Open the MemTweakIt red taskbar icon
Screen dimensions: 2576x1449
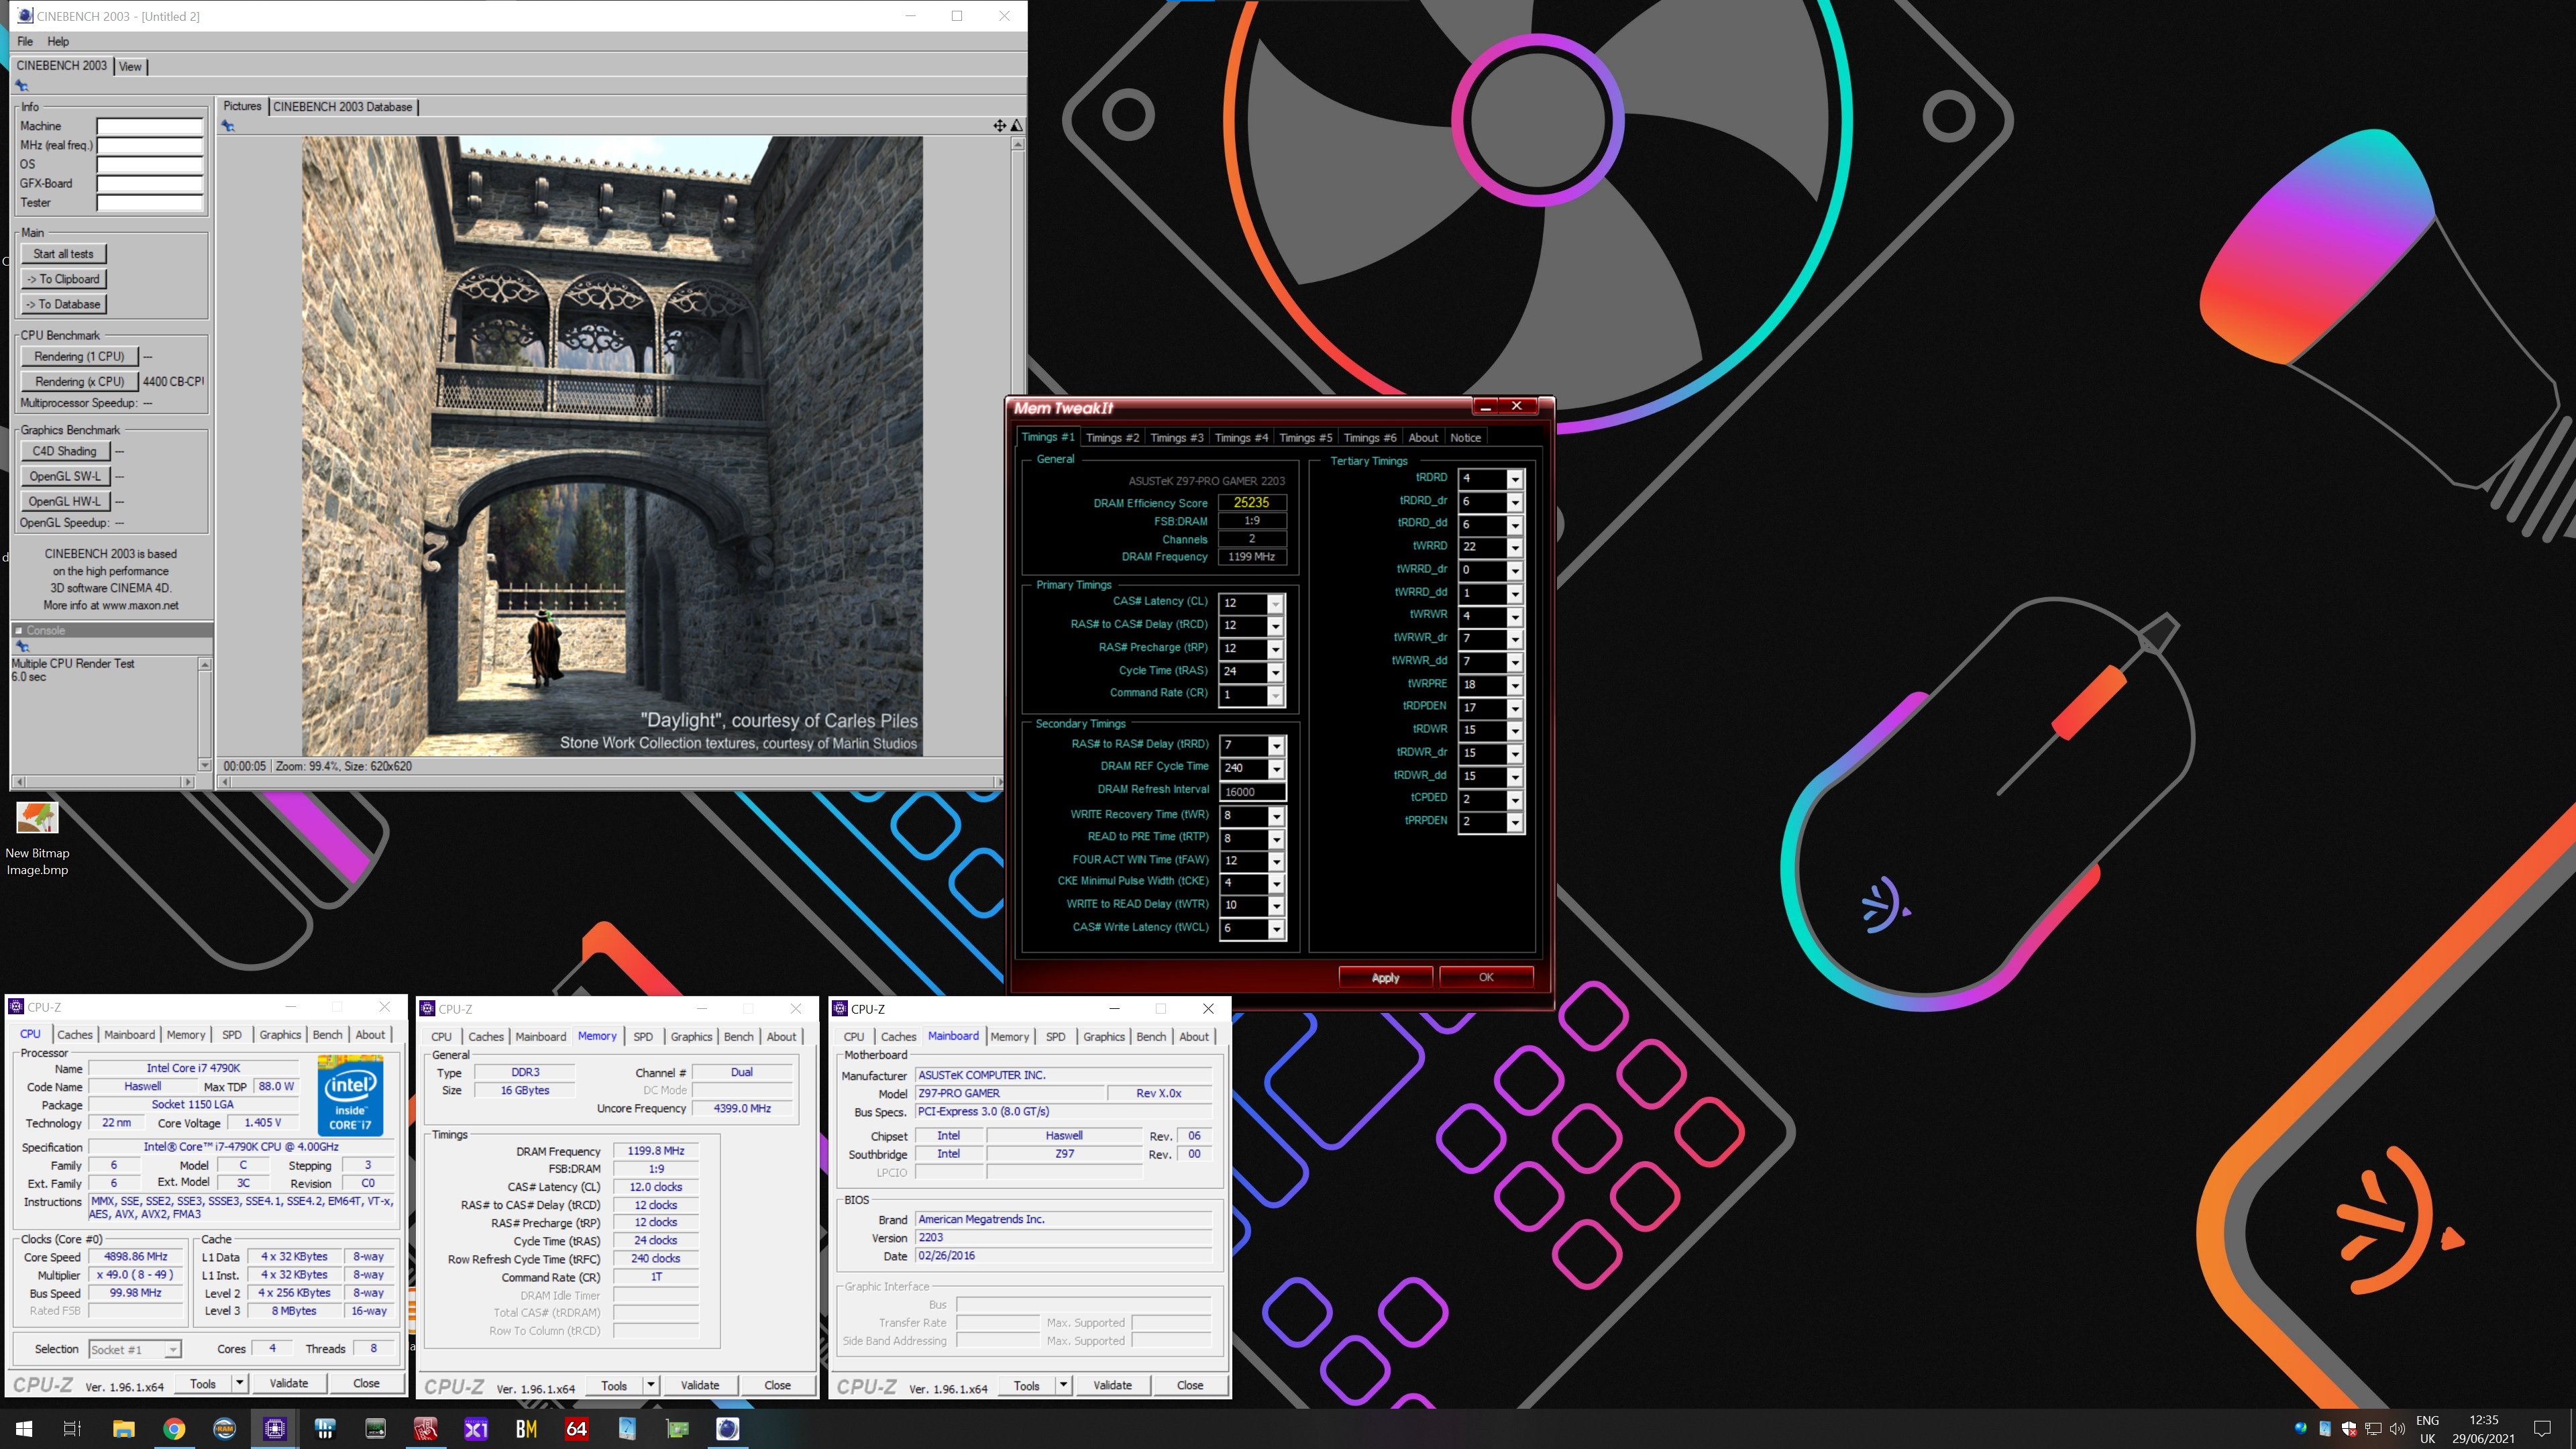(426, 1428)
